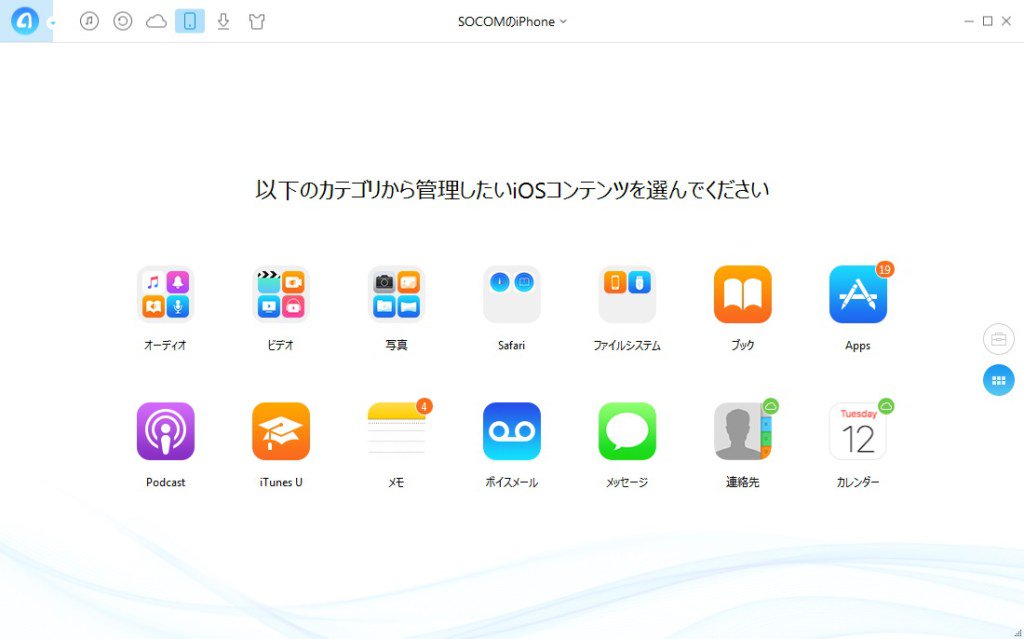Open the shirt skin toolbar icon
1024x639 pixels.
tap(257, 22)
